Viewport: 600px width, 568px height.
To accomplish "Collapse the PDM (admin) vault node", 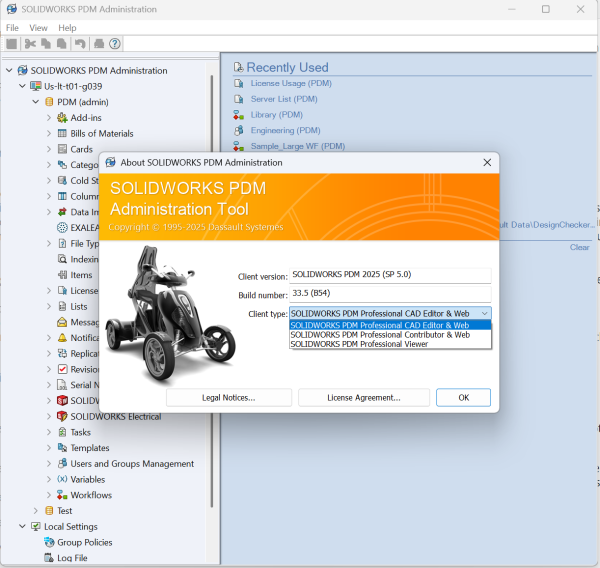I will 36,102.
